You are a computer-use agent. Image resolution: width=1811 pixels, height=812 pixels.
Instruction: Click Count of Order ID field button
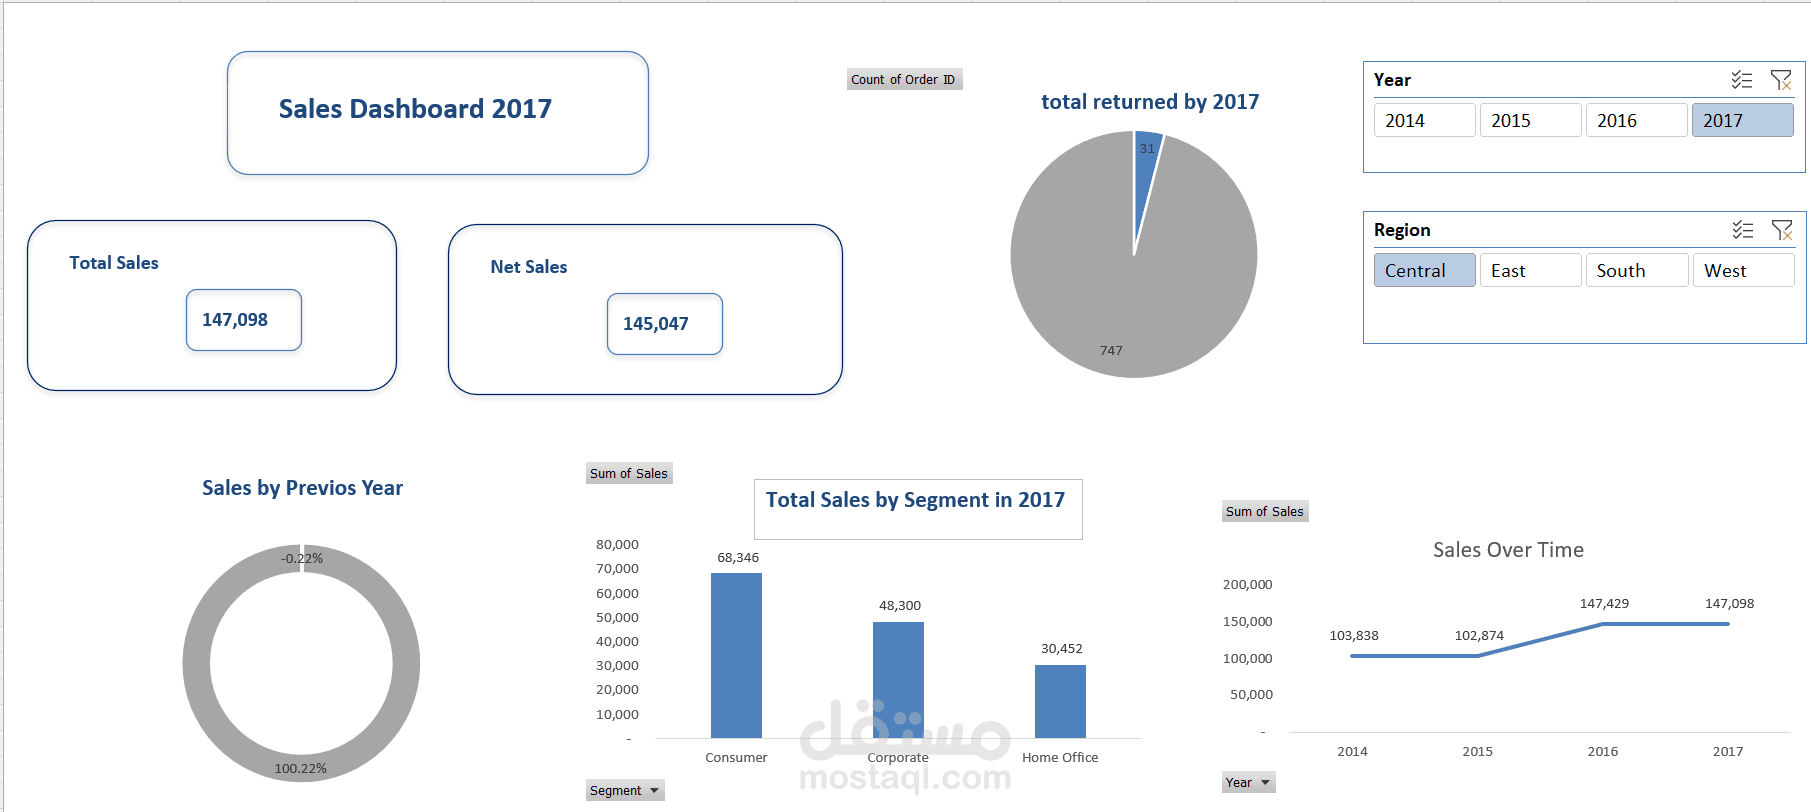(x=904, y=80)
